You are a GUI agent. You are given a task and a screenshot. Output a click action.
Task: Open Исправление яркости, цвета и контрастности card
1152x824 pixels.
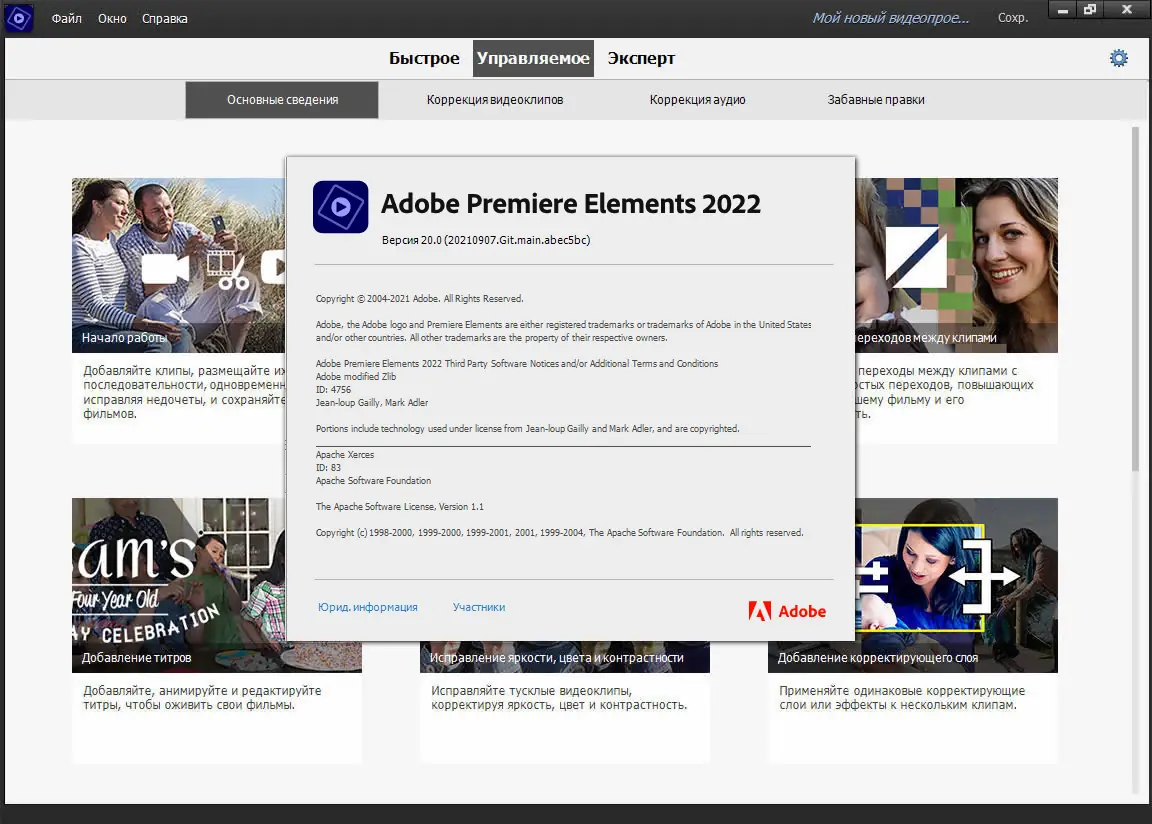(x=564, y=657)
